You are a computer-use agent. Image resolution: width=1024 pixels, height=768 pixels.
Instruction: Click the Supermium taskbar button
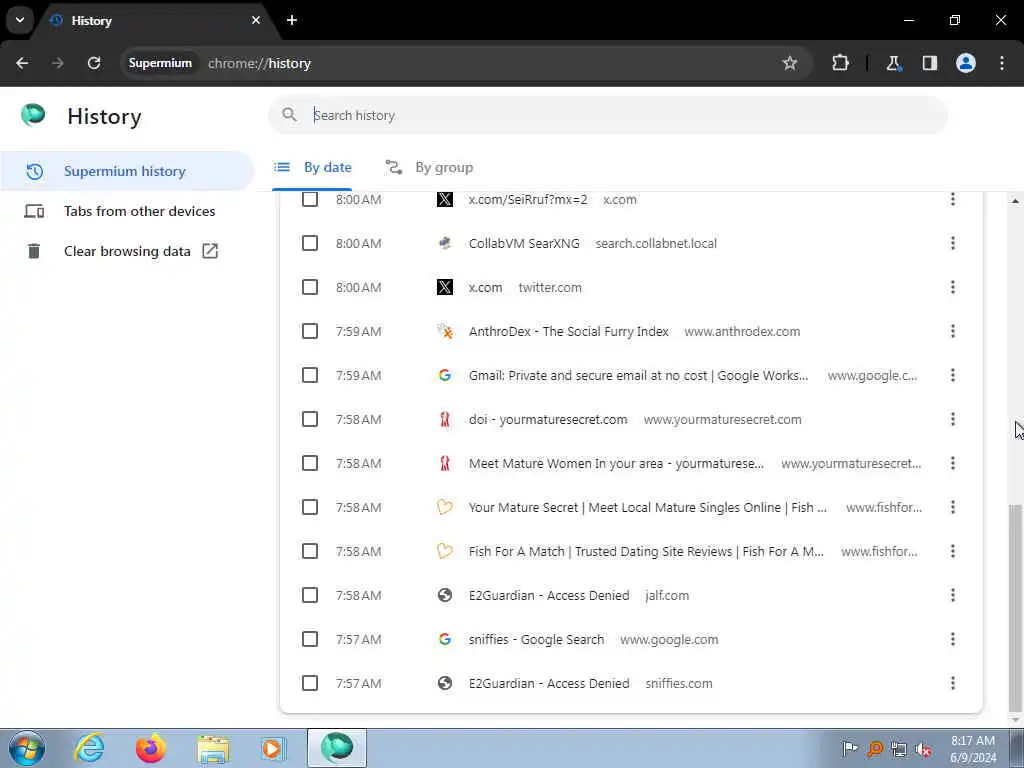(x=336, y=748)
